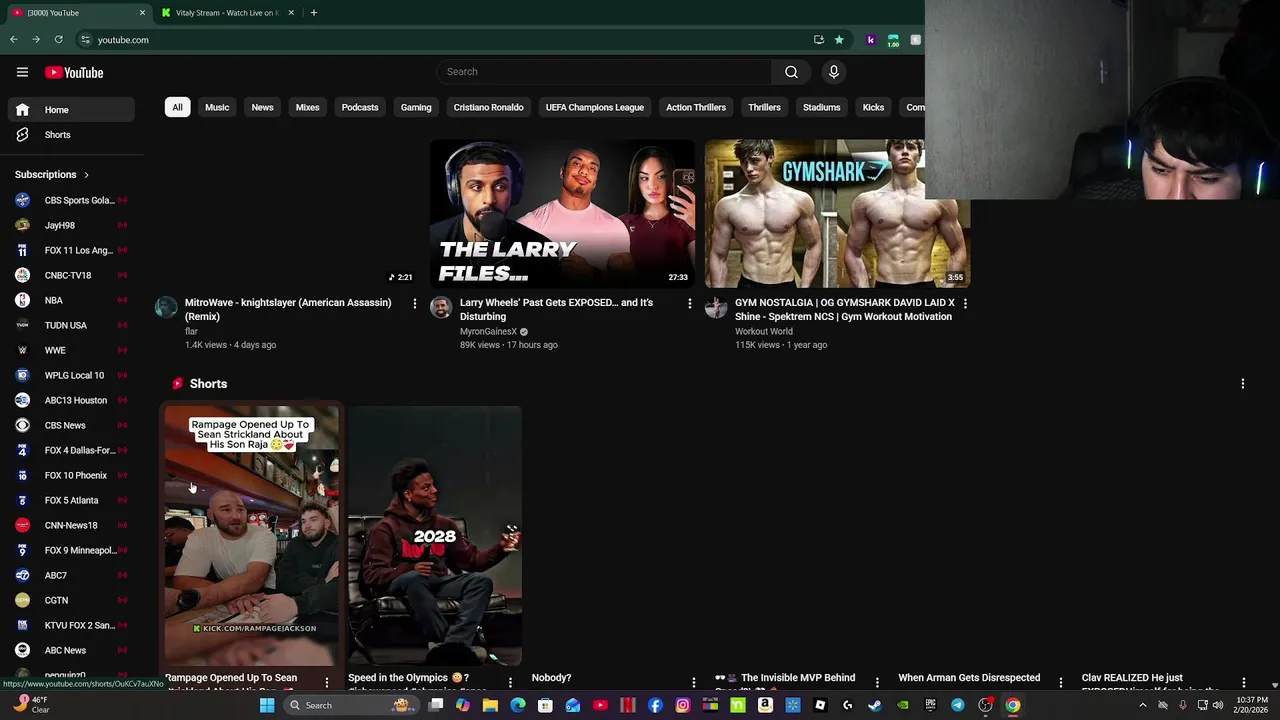Close the YouTube browser tab

pos(142,13)
